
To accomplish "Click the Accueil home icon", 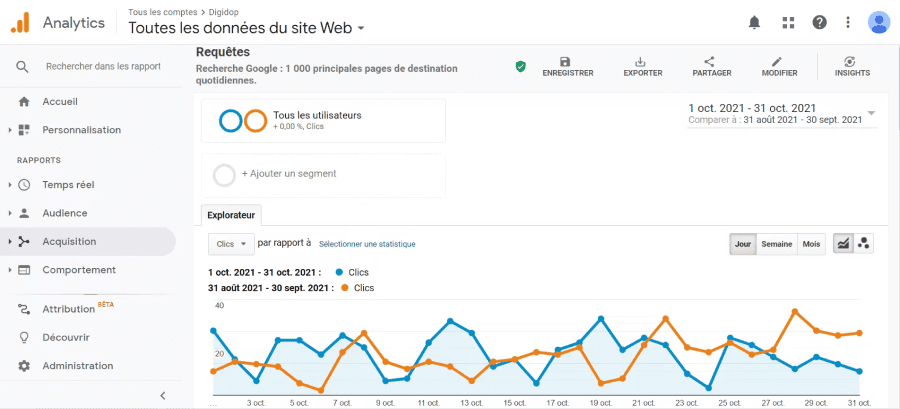I will (24, 102).
